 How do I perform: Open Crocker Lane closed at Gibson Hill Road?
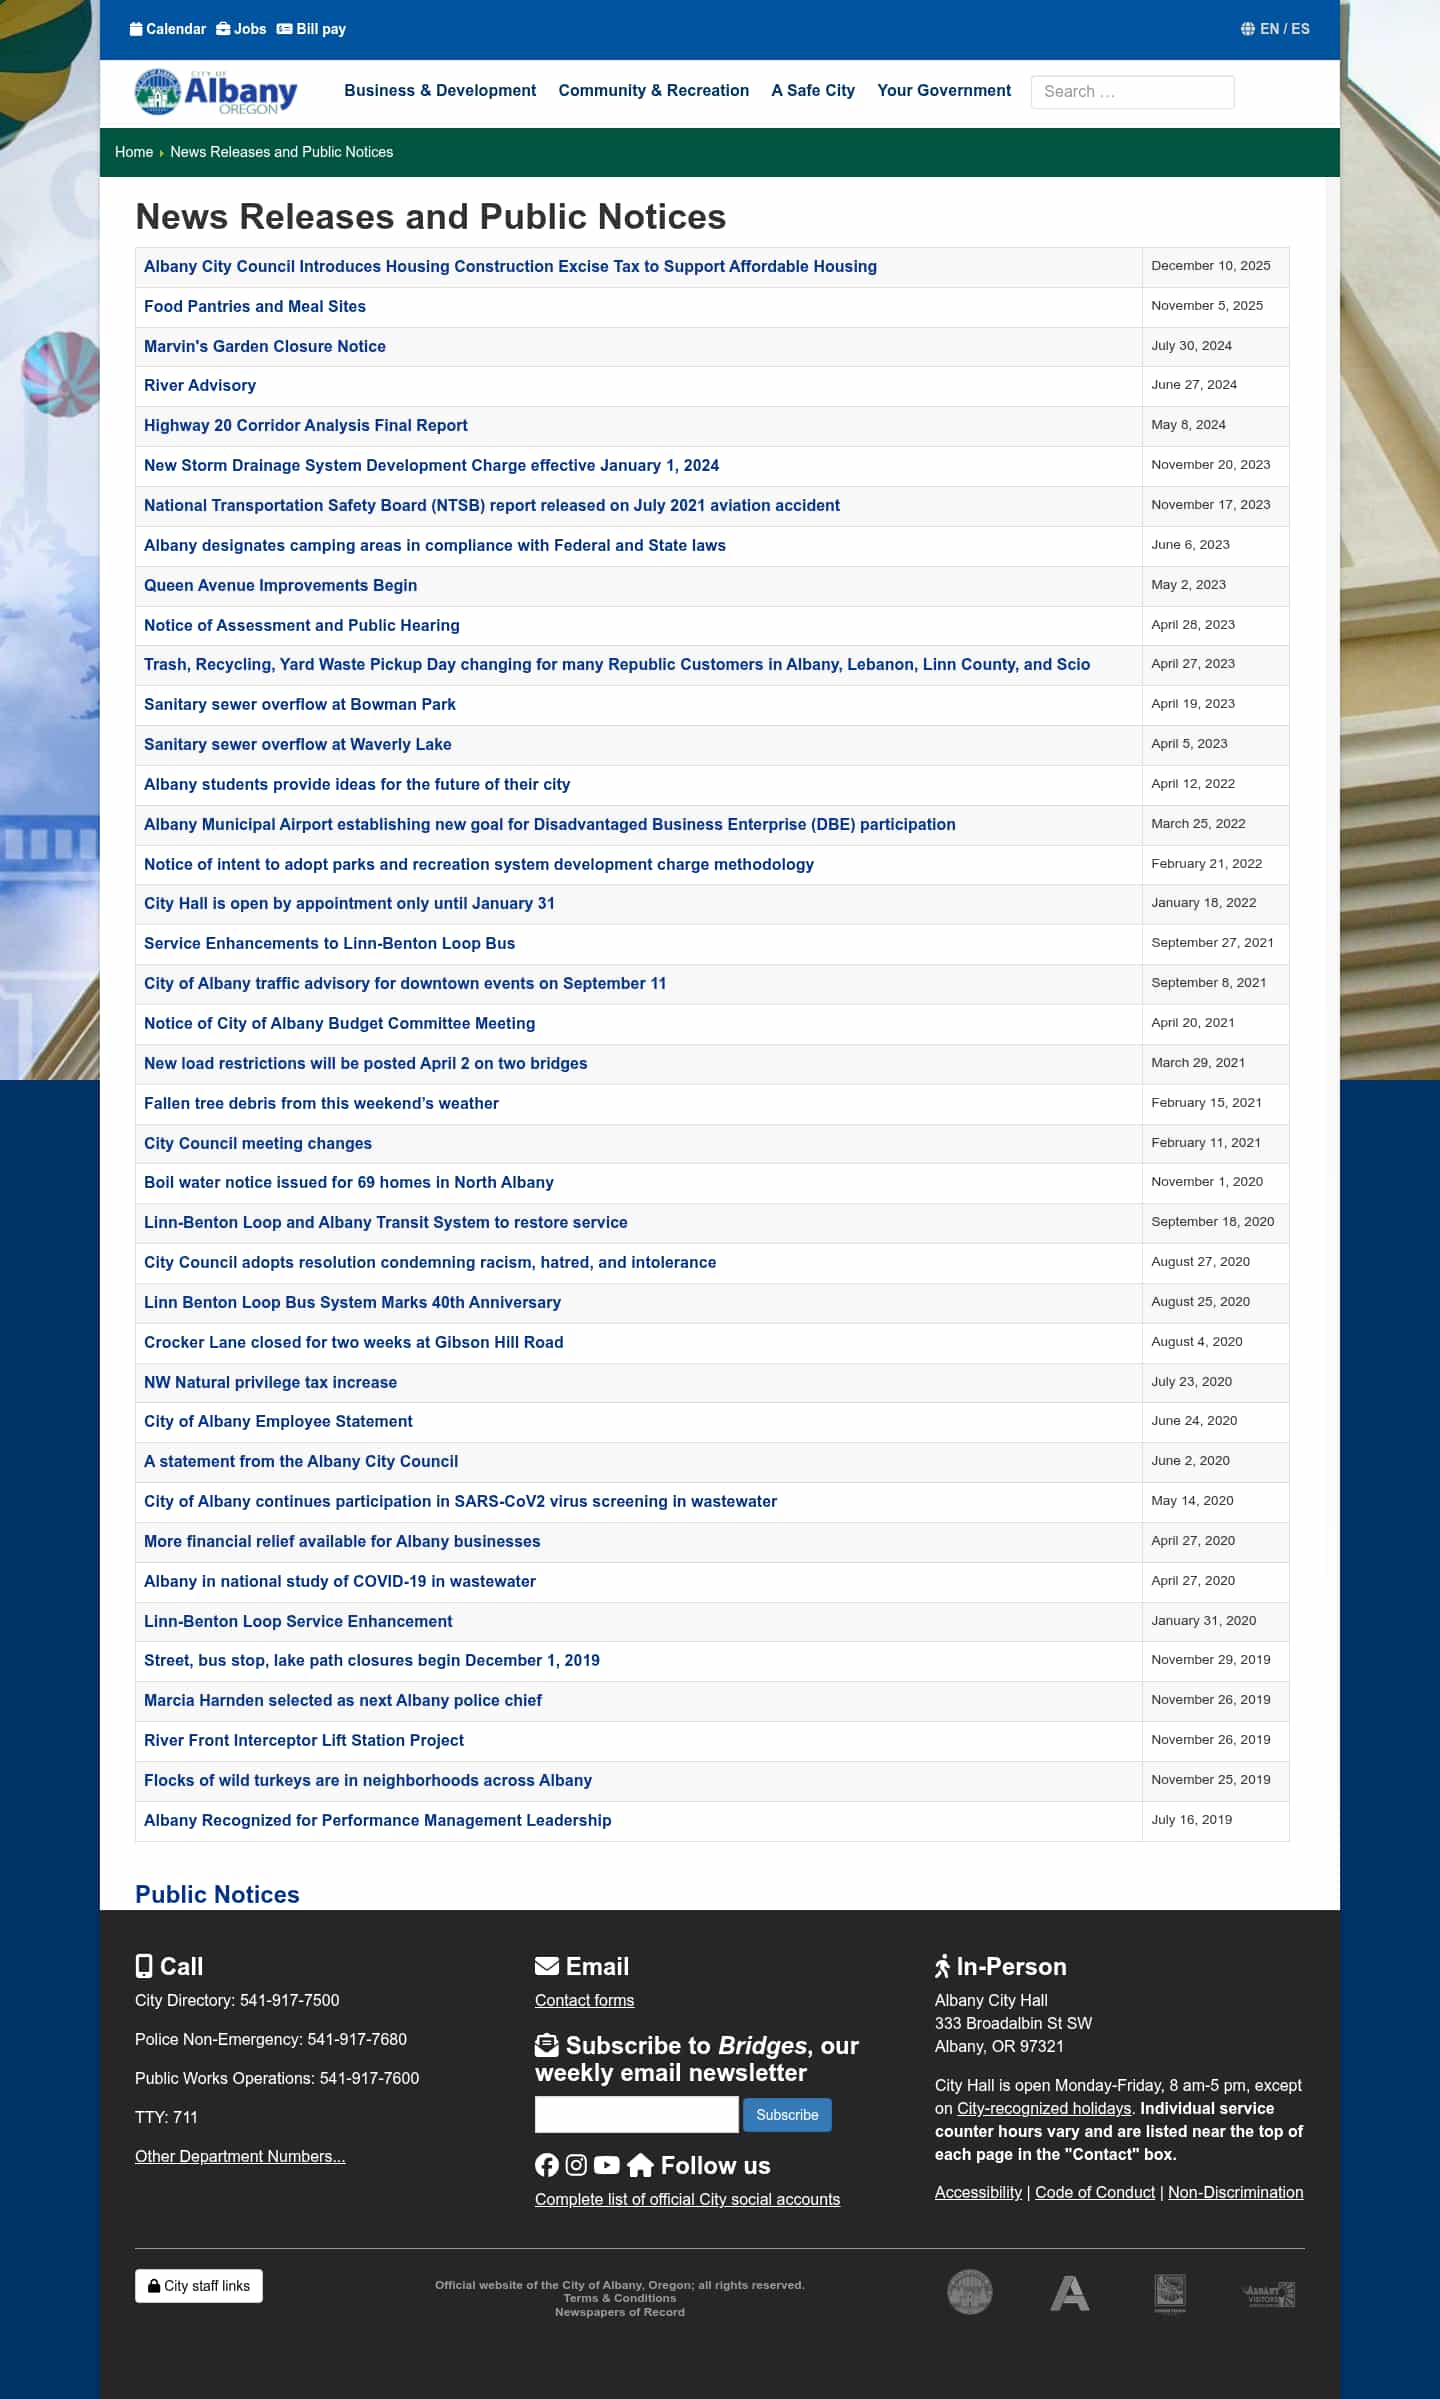(354, 1343)
